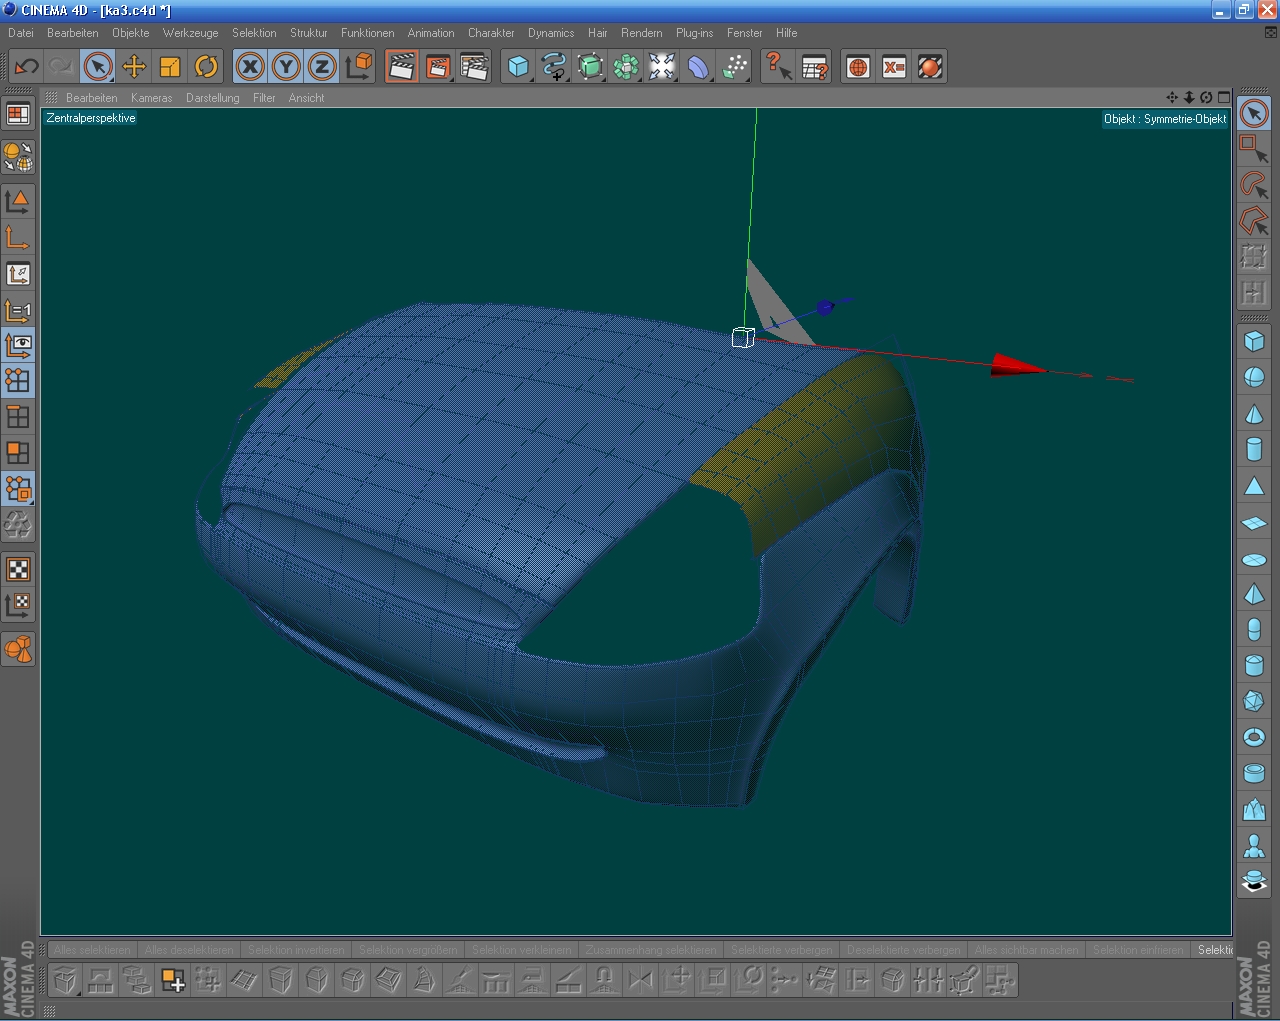This screenshot has height=1021, width=1280.
Task: Add a Cylinder from right palette
Action: pos(1254,449)
